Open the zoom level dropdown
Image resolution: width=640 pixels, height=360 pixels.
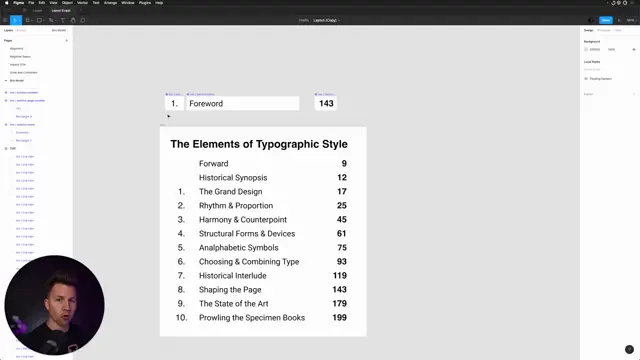tap(631, 20)
